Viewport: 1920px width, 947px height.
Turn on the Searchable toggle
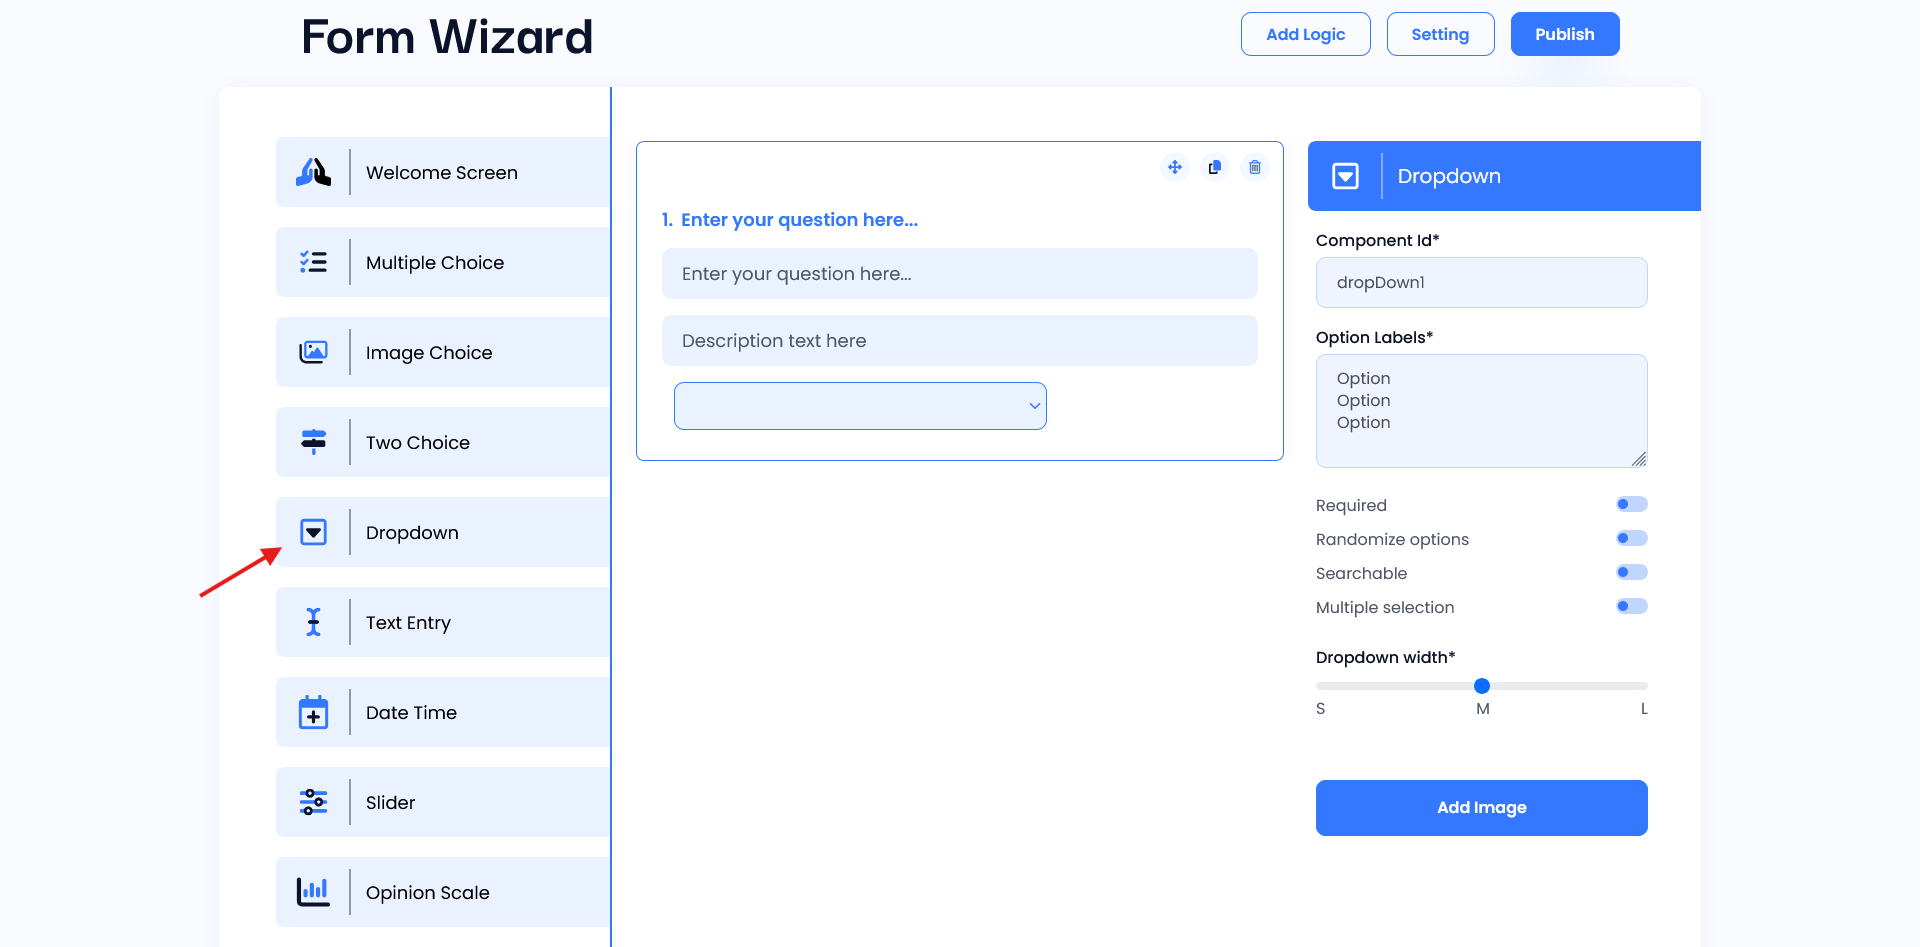click(1631, 572)
